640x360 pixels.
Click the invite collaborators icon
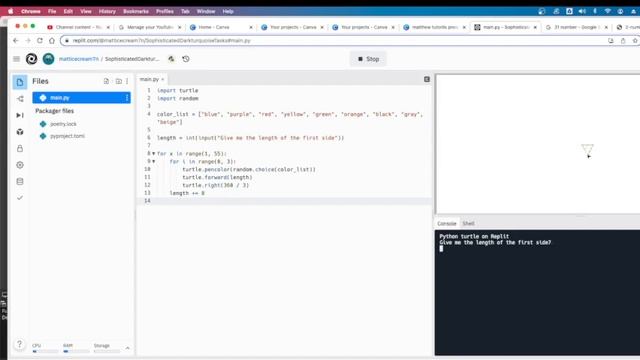[171, 59]
